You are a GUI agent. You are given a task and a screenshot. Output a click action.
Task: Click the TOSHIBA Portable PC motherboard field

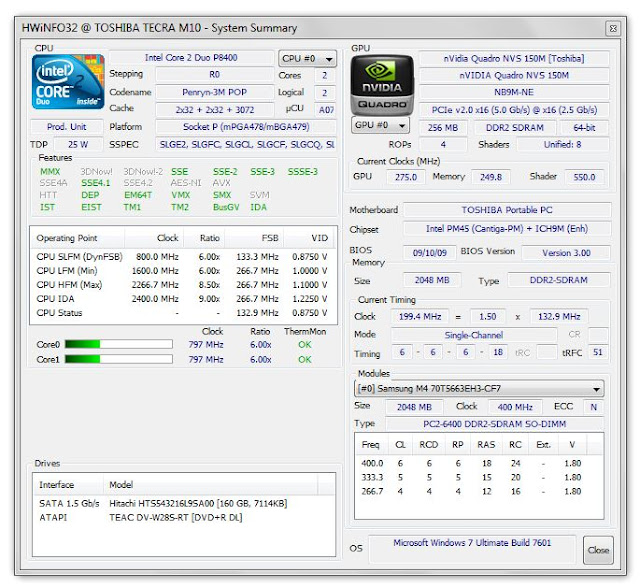pyautogui.click(x=507, y=210)
